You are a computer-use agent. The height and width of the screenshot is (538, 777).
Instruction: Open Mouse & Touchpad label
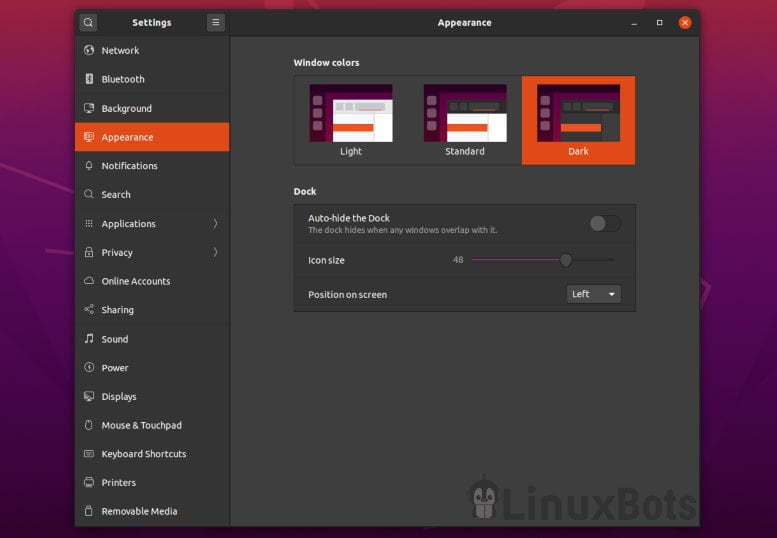(x=141, y=426)
